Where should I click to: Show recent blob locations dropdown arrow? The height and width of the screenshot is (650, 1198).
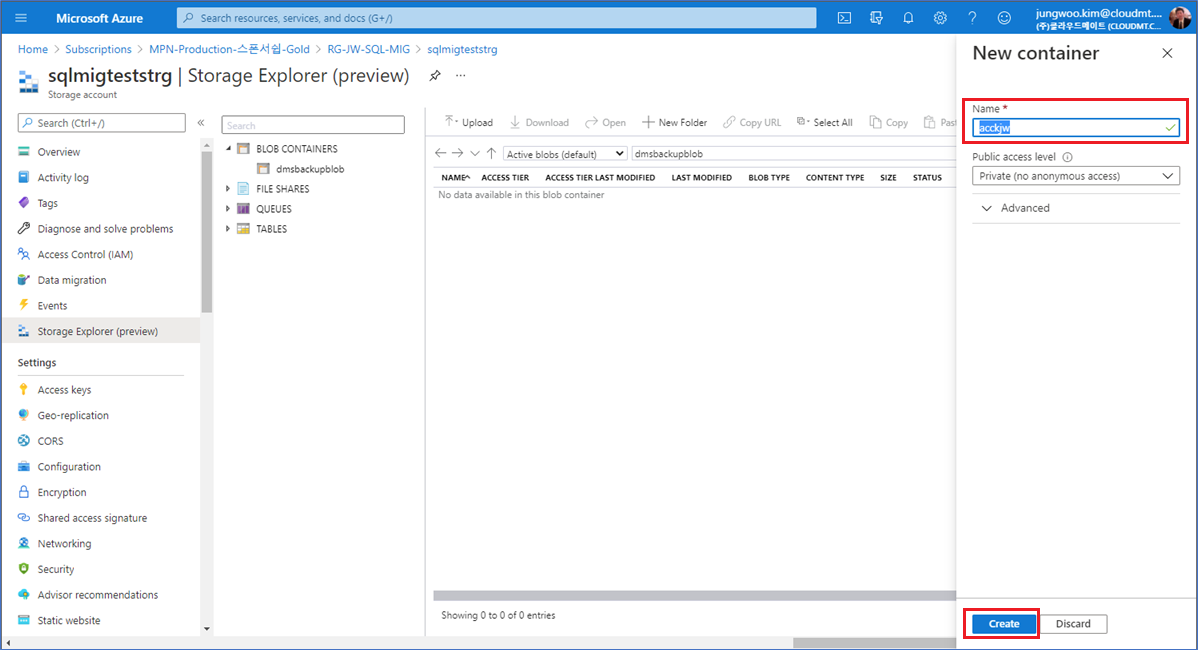coord(474,154)
